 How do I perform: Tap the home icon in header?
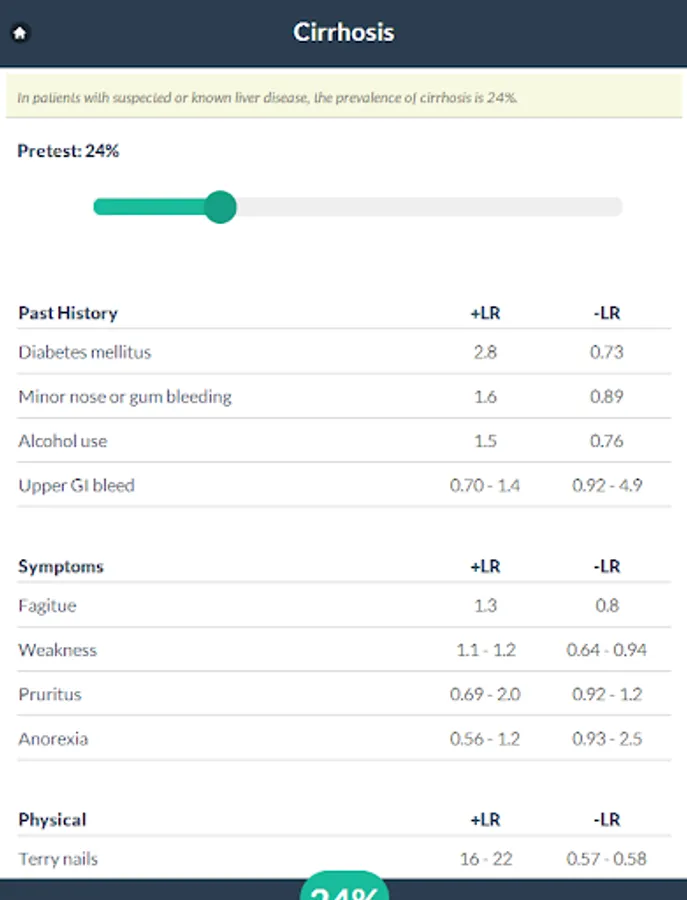pyautogui.click(x=20, y=32)
